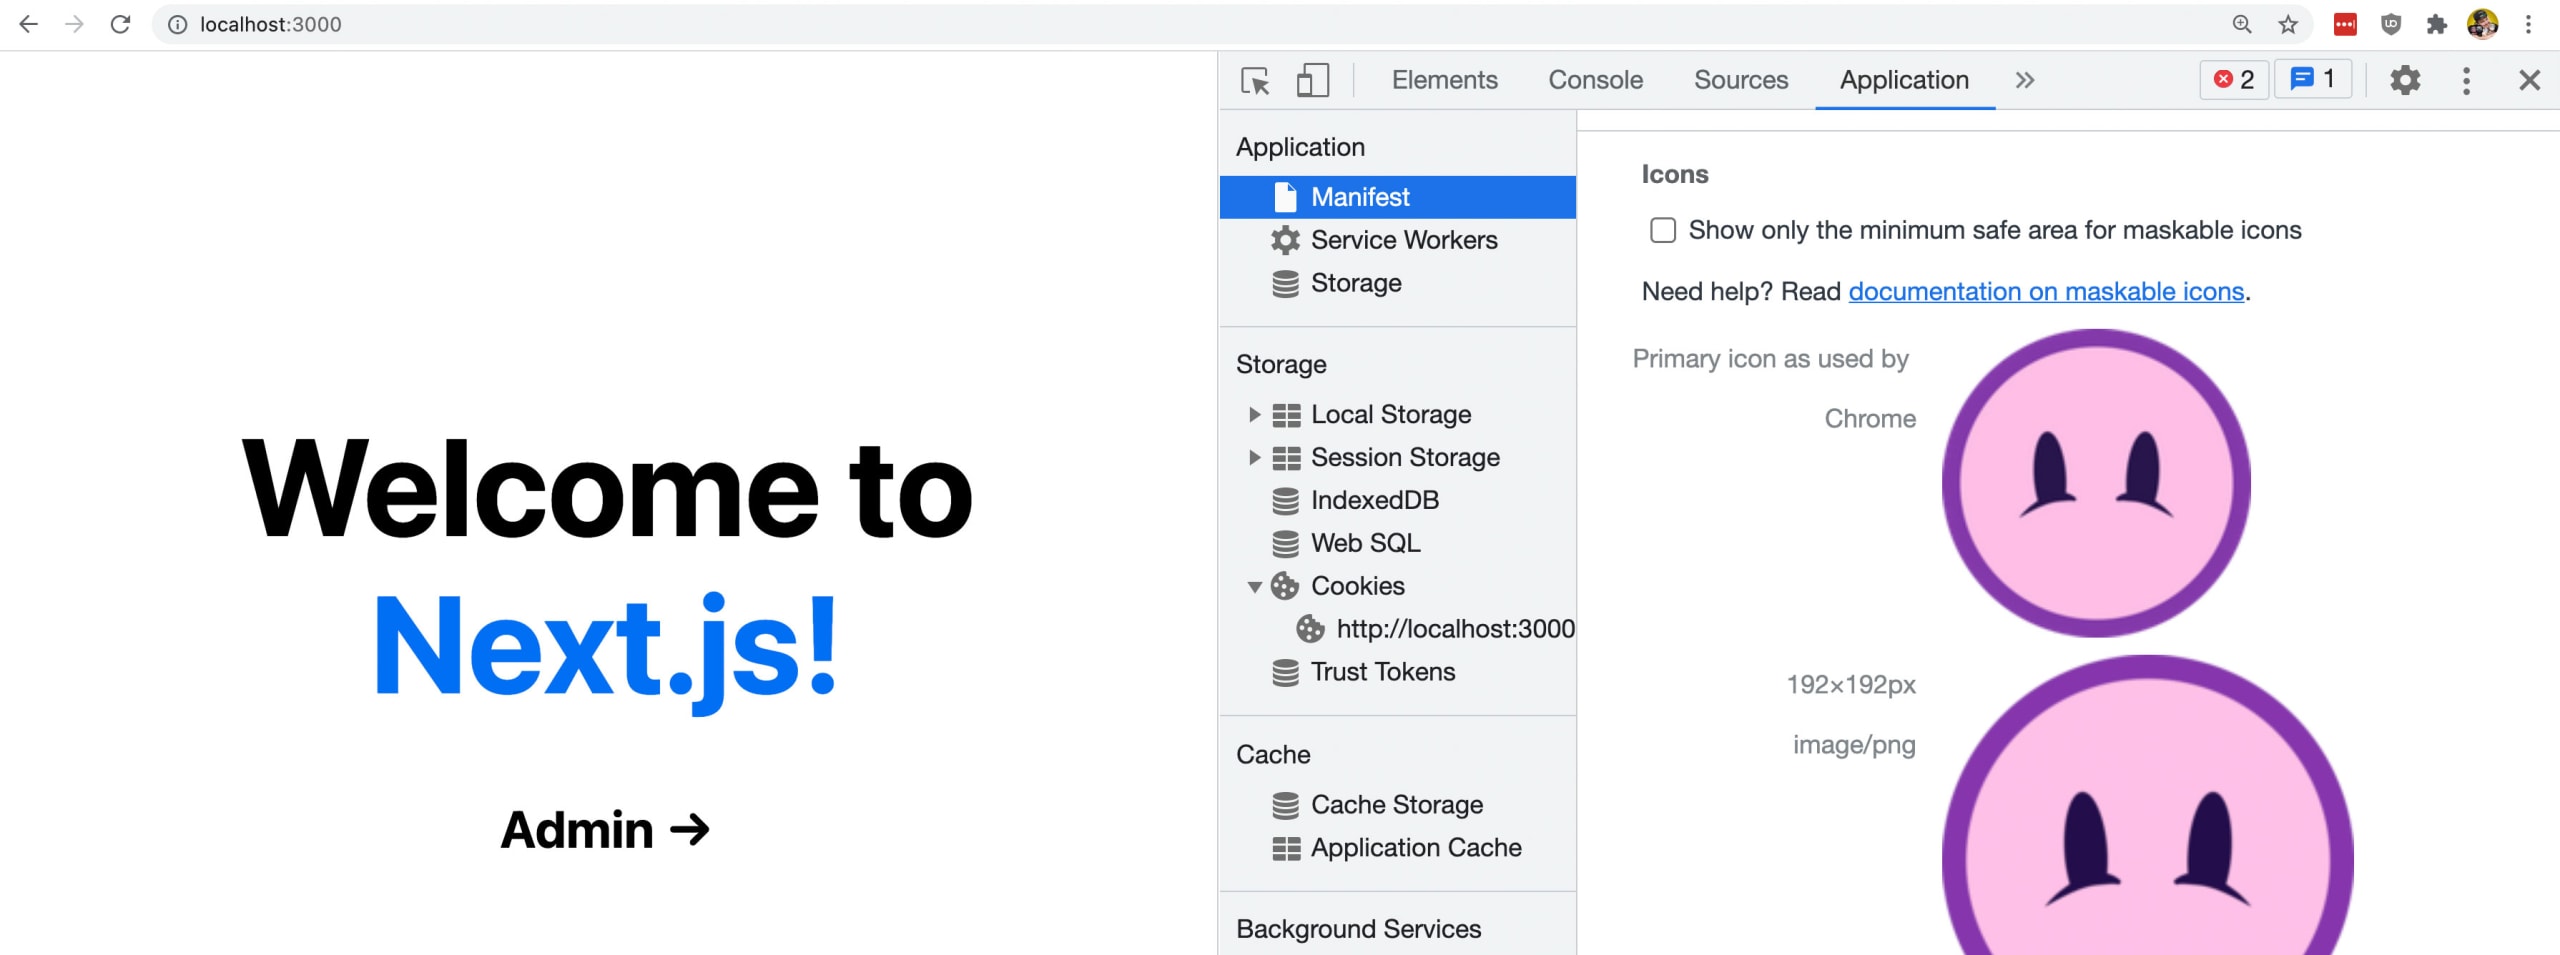Open the Extensions puzzle menu
This screenshot has height=955, width=2560.
coord(2437,24)
